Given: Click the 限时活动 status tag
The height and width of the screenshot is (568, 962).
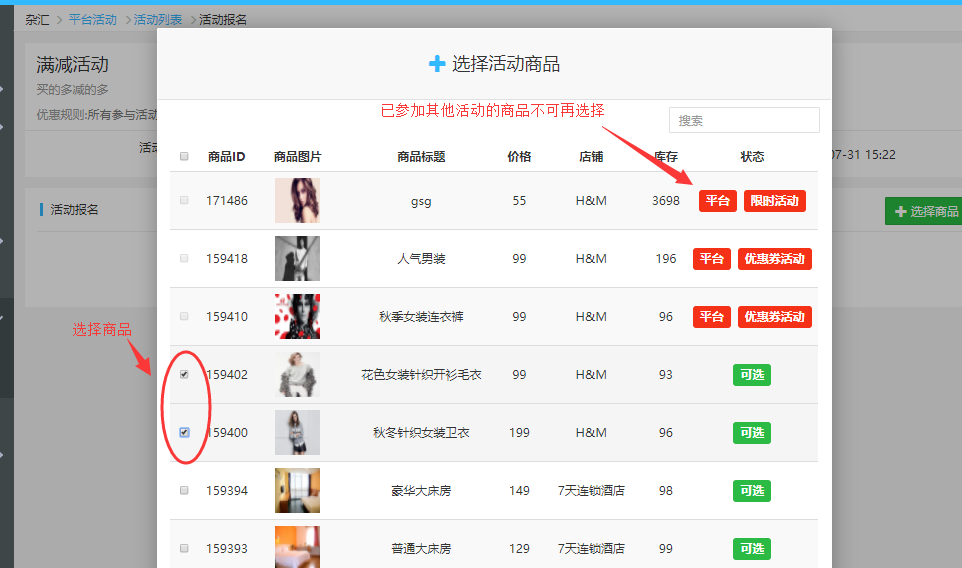Looking at the screenshot, I should (774, 201).
